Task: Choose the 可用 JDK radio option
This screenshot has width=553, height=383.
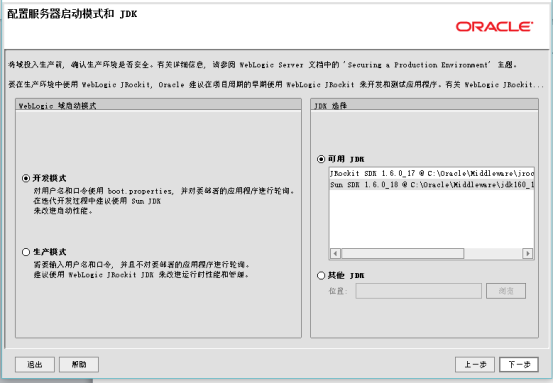Action: pos(321,159)
